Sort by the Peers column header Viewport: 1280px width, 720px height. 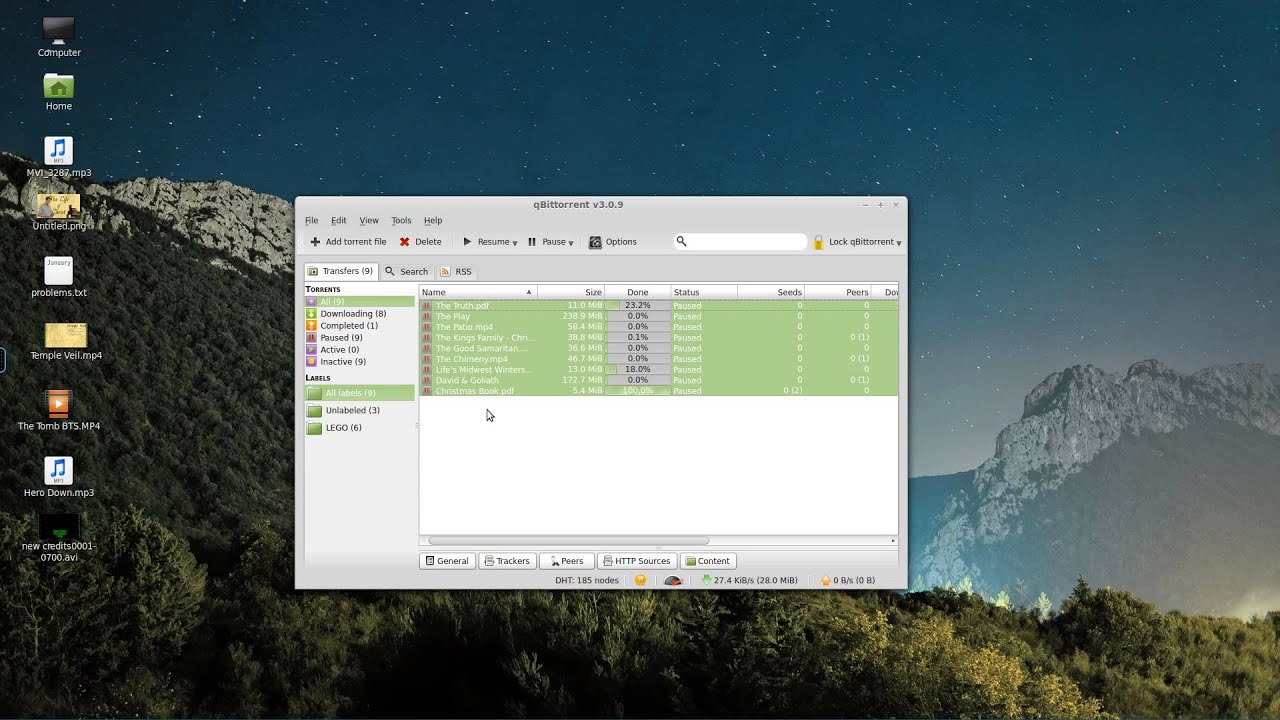point(838,292)
